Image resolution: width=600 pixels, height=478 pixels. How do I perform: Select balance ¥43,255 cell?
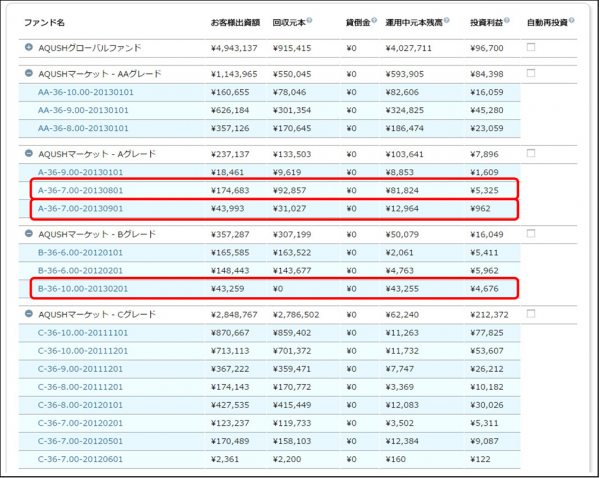click(x=402, y=289)
